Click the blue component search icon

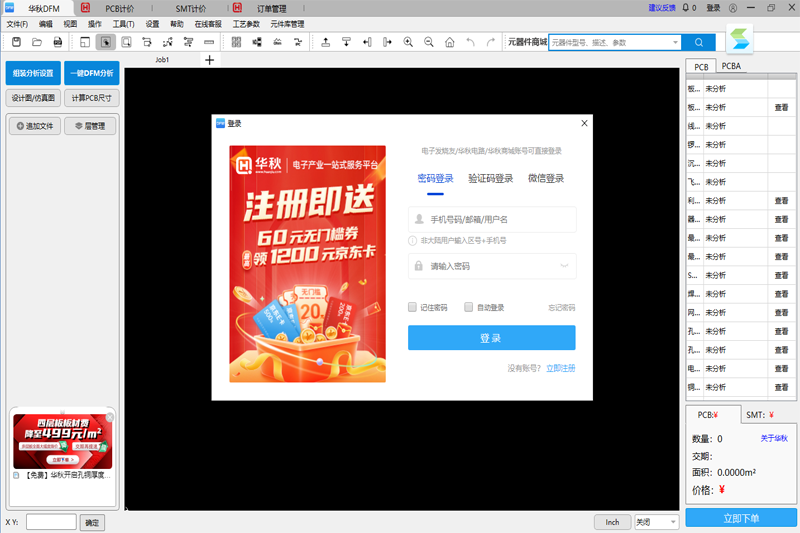698,42
